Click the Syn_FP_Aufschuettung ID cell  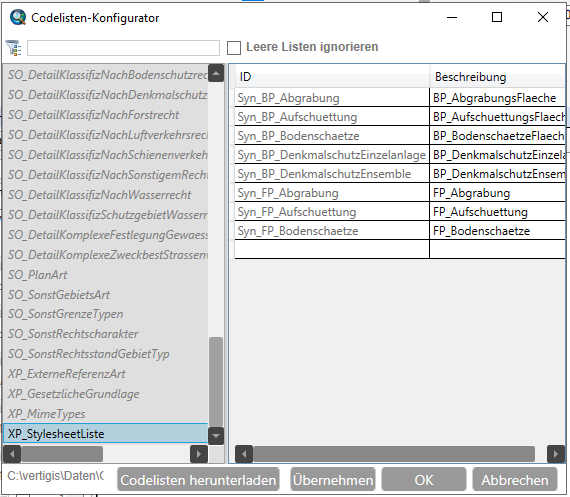(x=332, y=211)
